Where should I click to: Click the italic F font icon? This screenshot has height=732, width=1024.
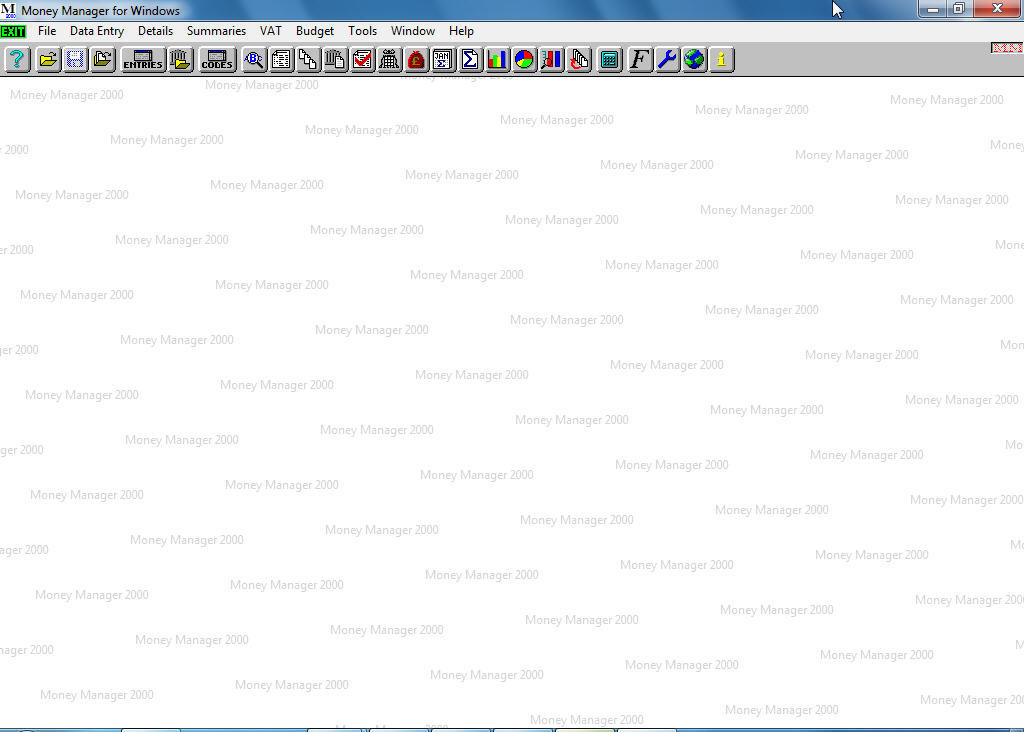coord(640,60)
